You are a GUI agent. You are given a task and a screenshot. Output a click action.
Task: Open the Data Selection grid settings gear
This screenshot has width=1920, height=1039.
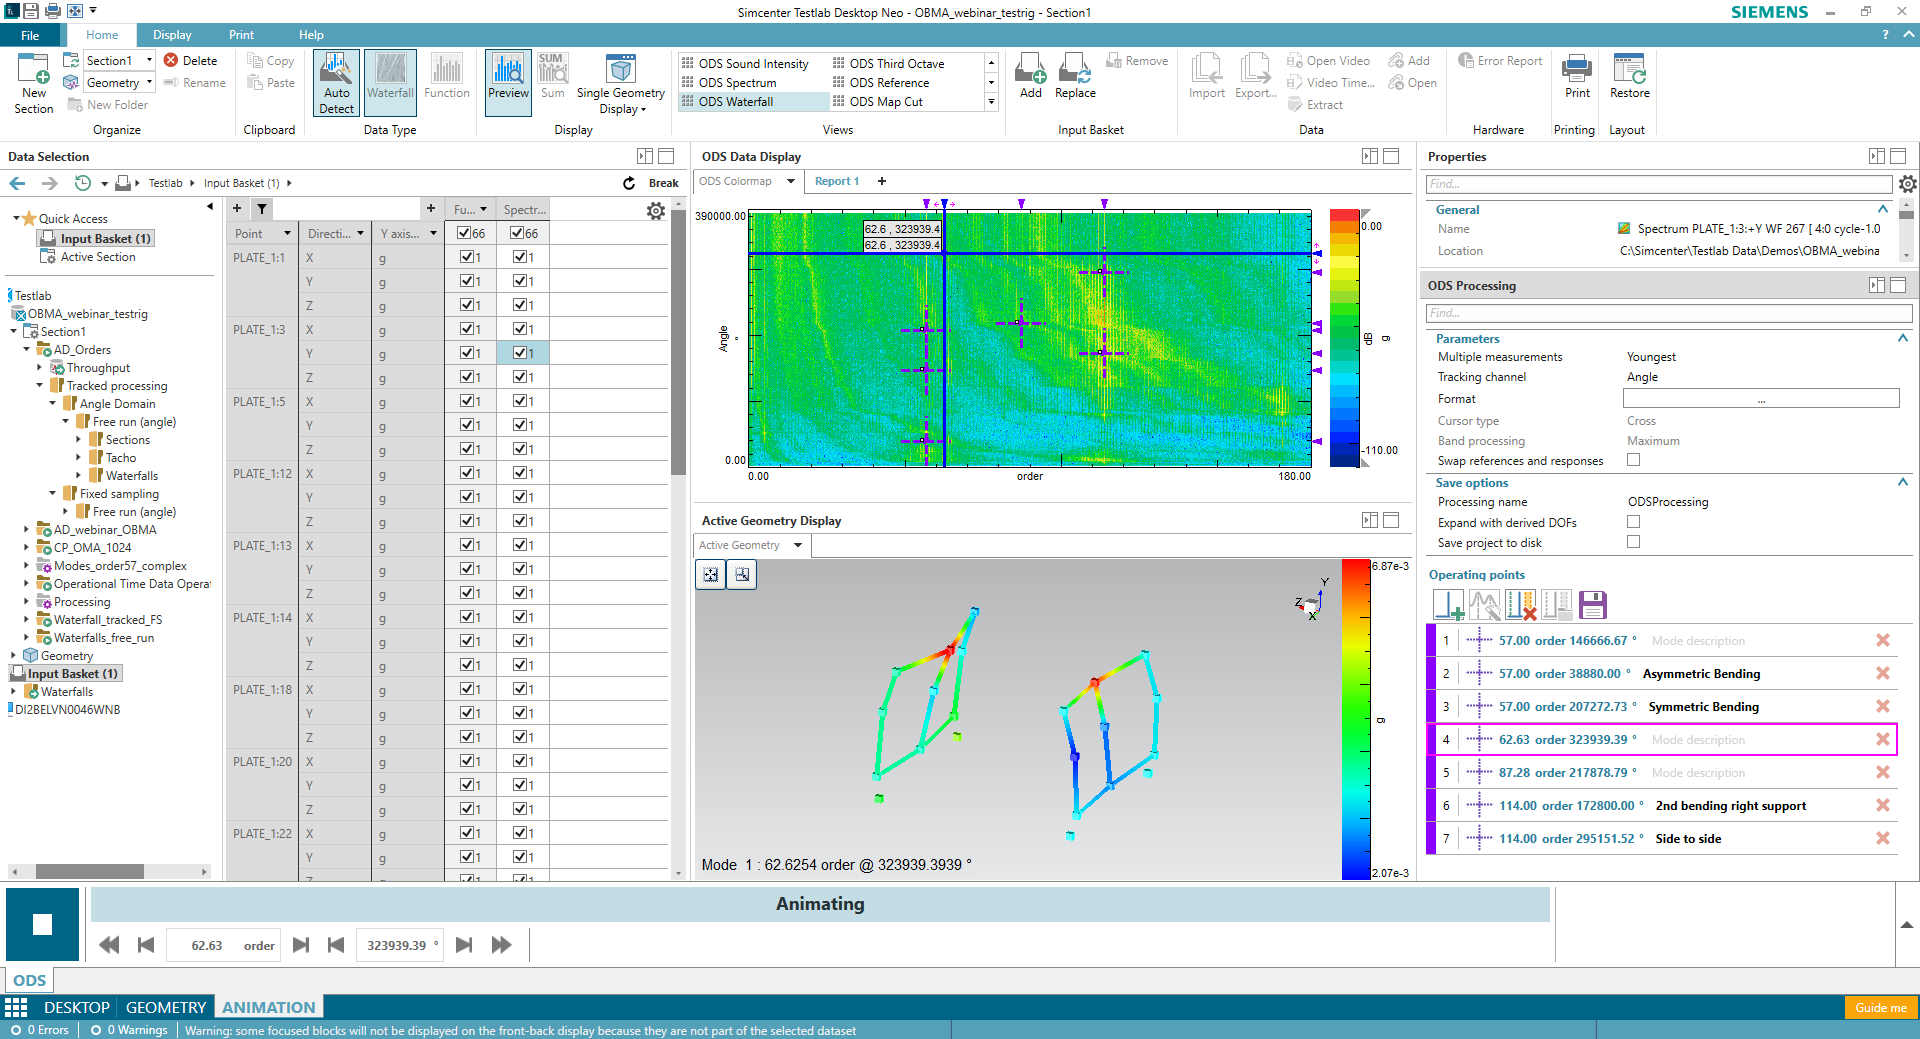click(x=656, y=211)
